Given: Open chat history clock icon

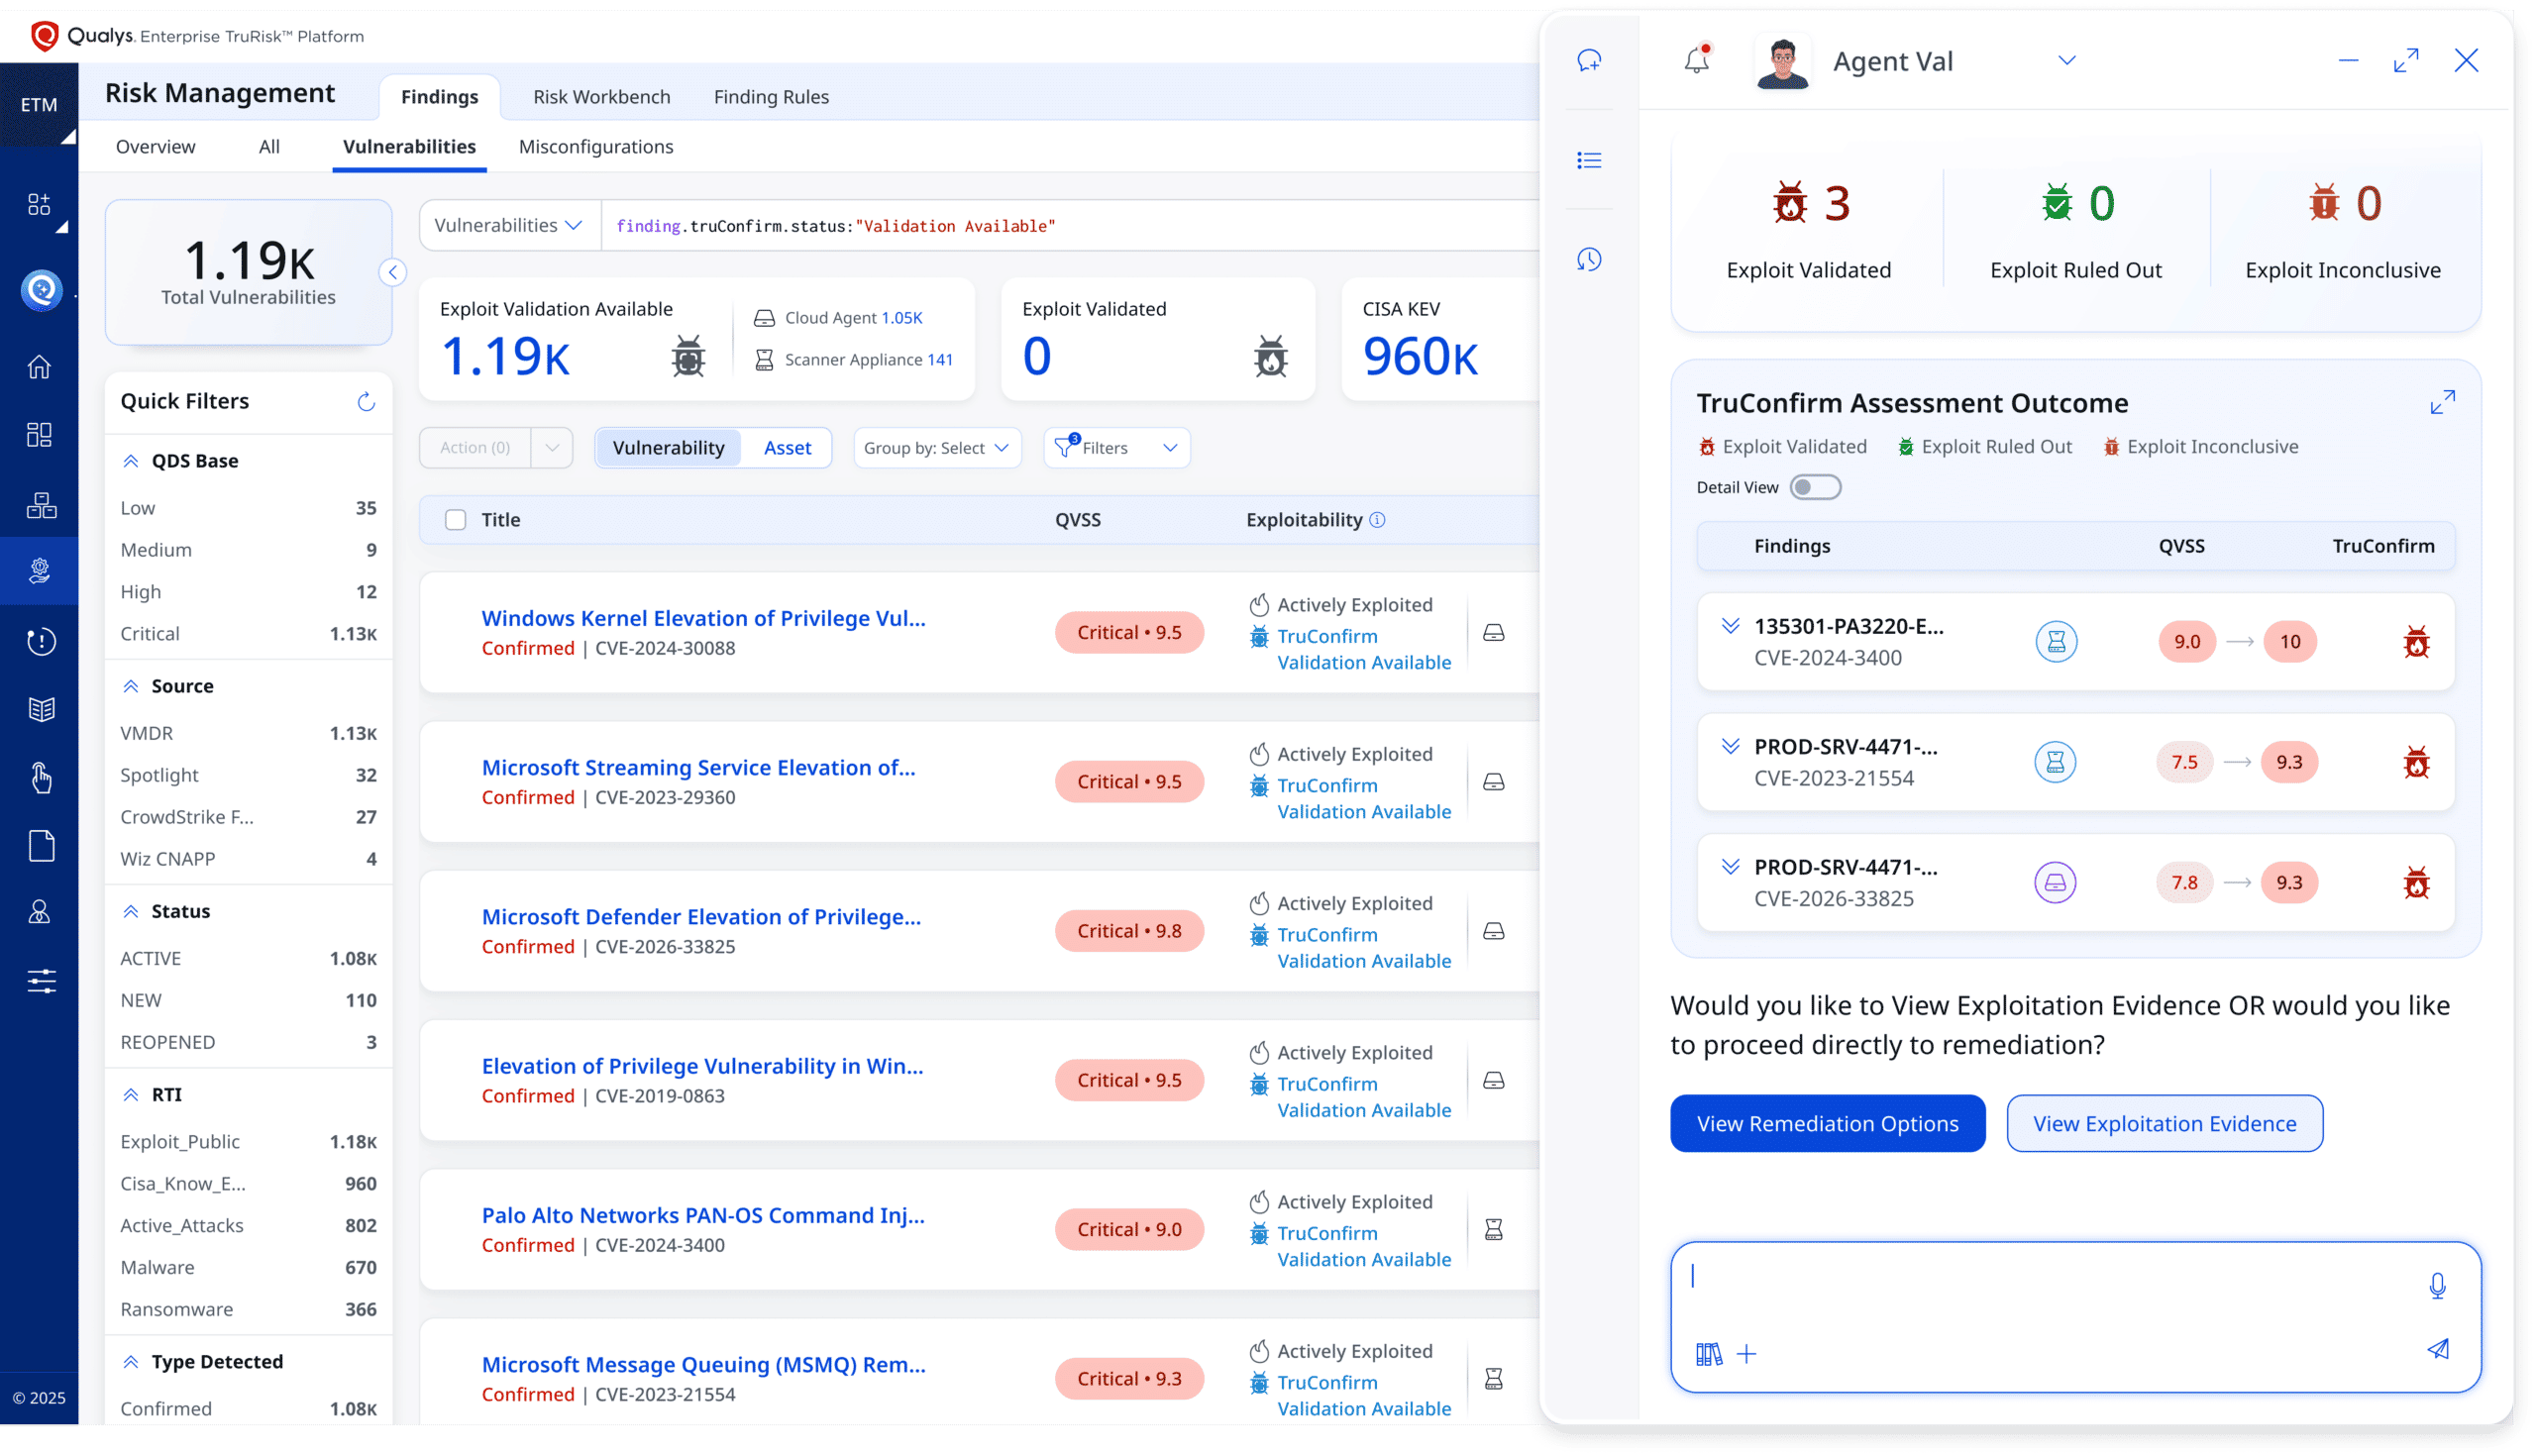Looking at the screenshot, I should click(x=1589, y=260).
